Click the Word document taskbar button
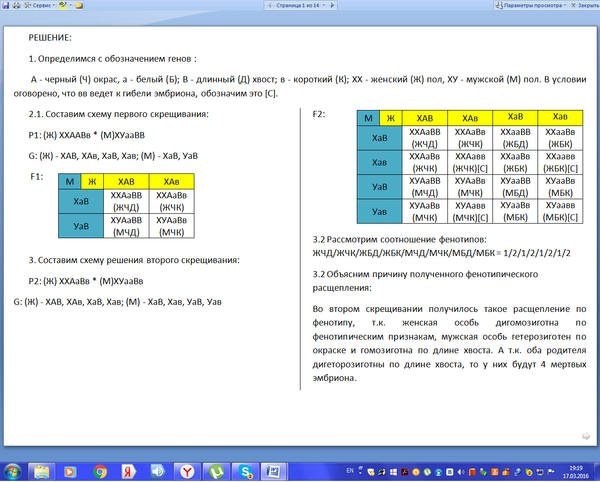This screenshot has height=482, width=600. coord(273,470)
